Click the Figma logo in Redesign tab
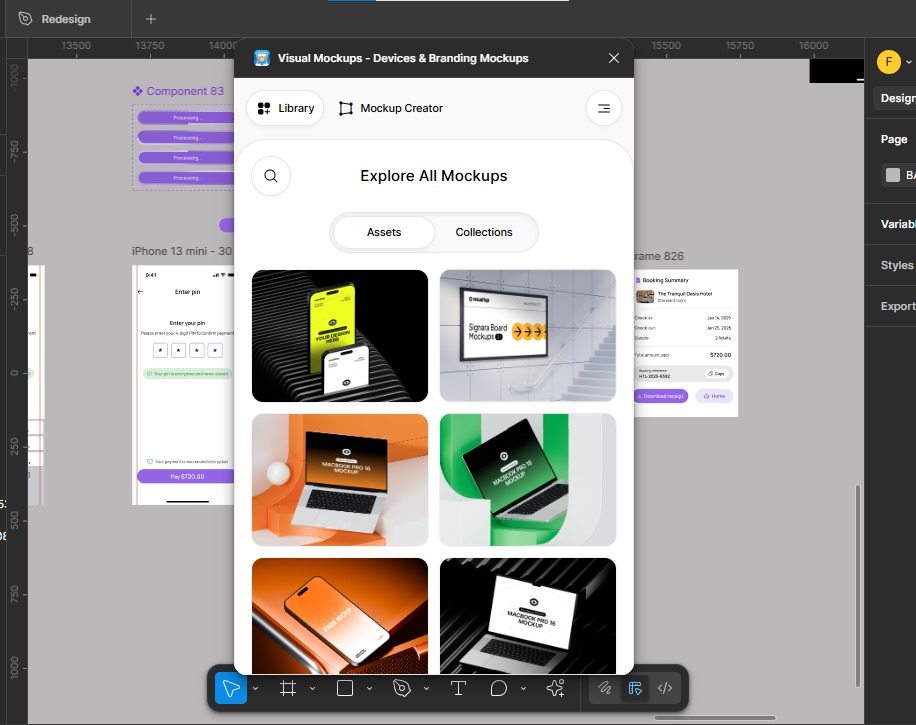This screenshot has width=916, height=725. pos(25,19)
